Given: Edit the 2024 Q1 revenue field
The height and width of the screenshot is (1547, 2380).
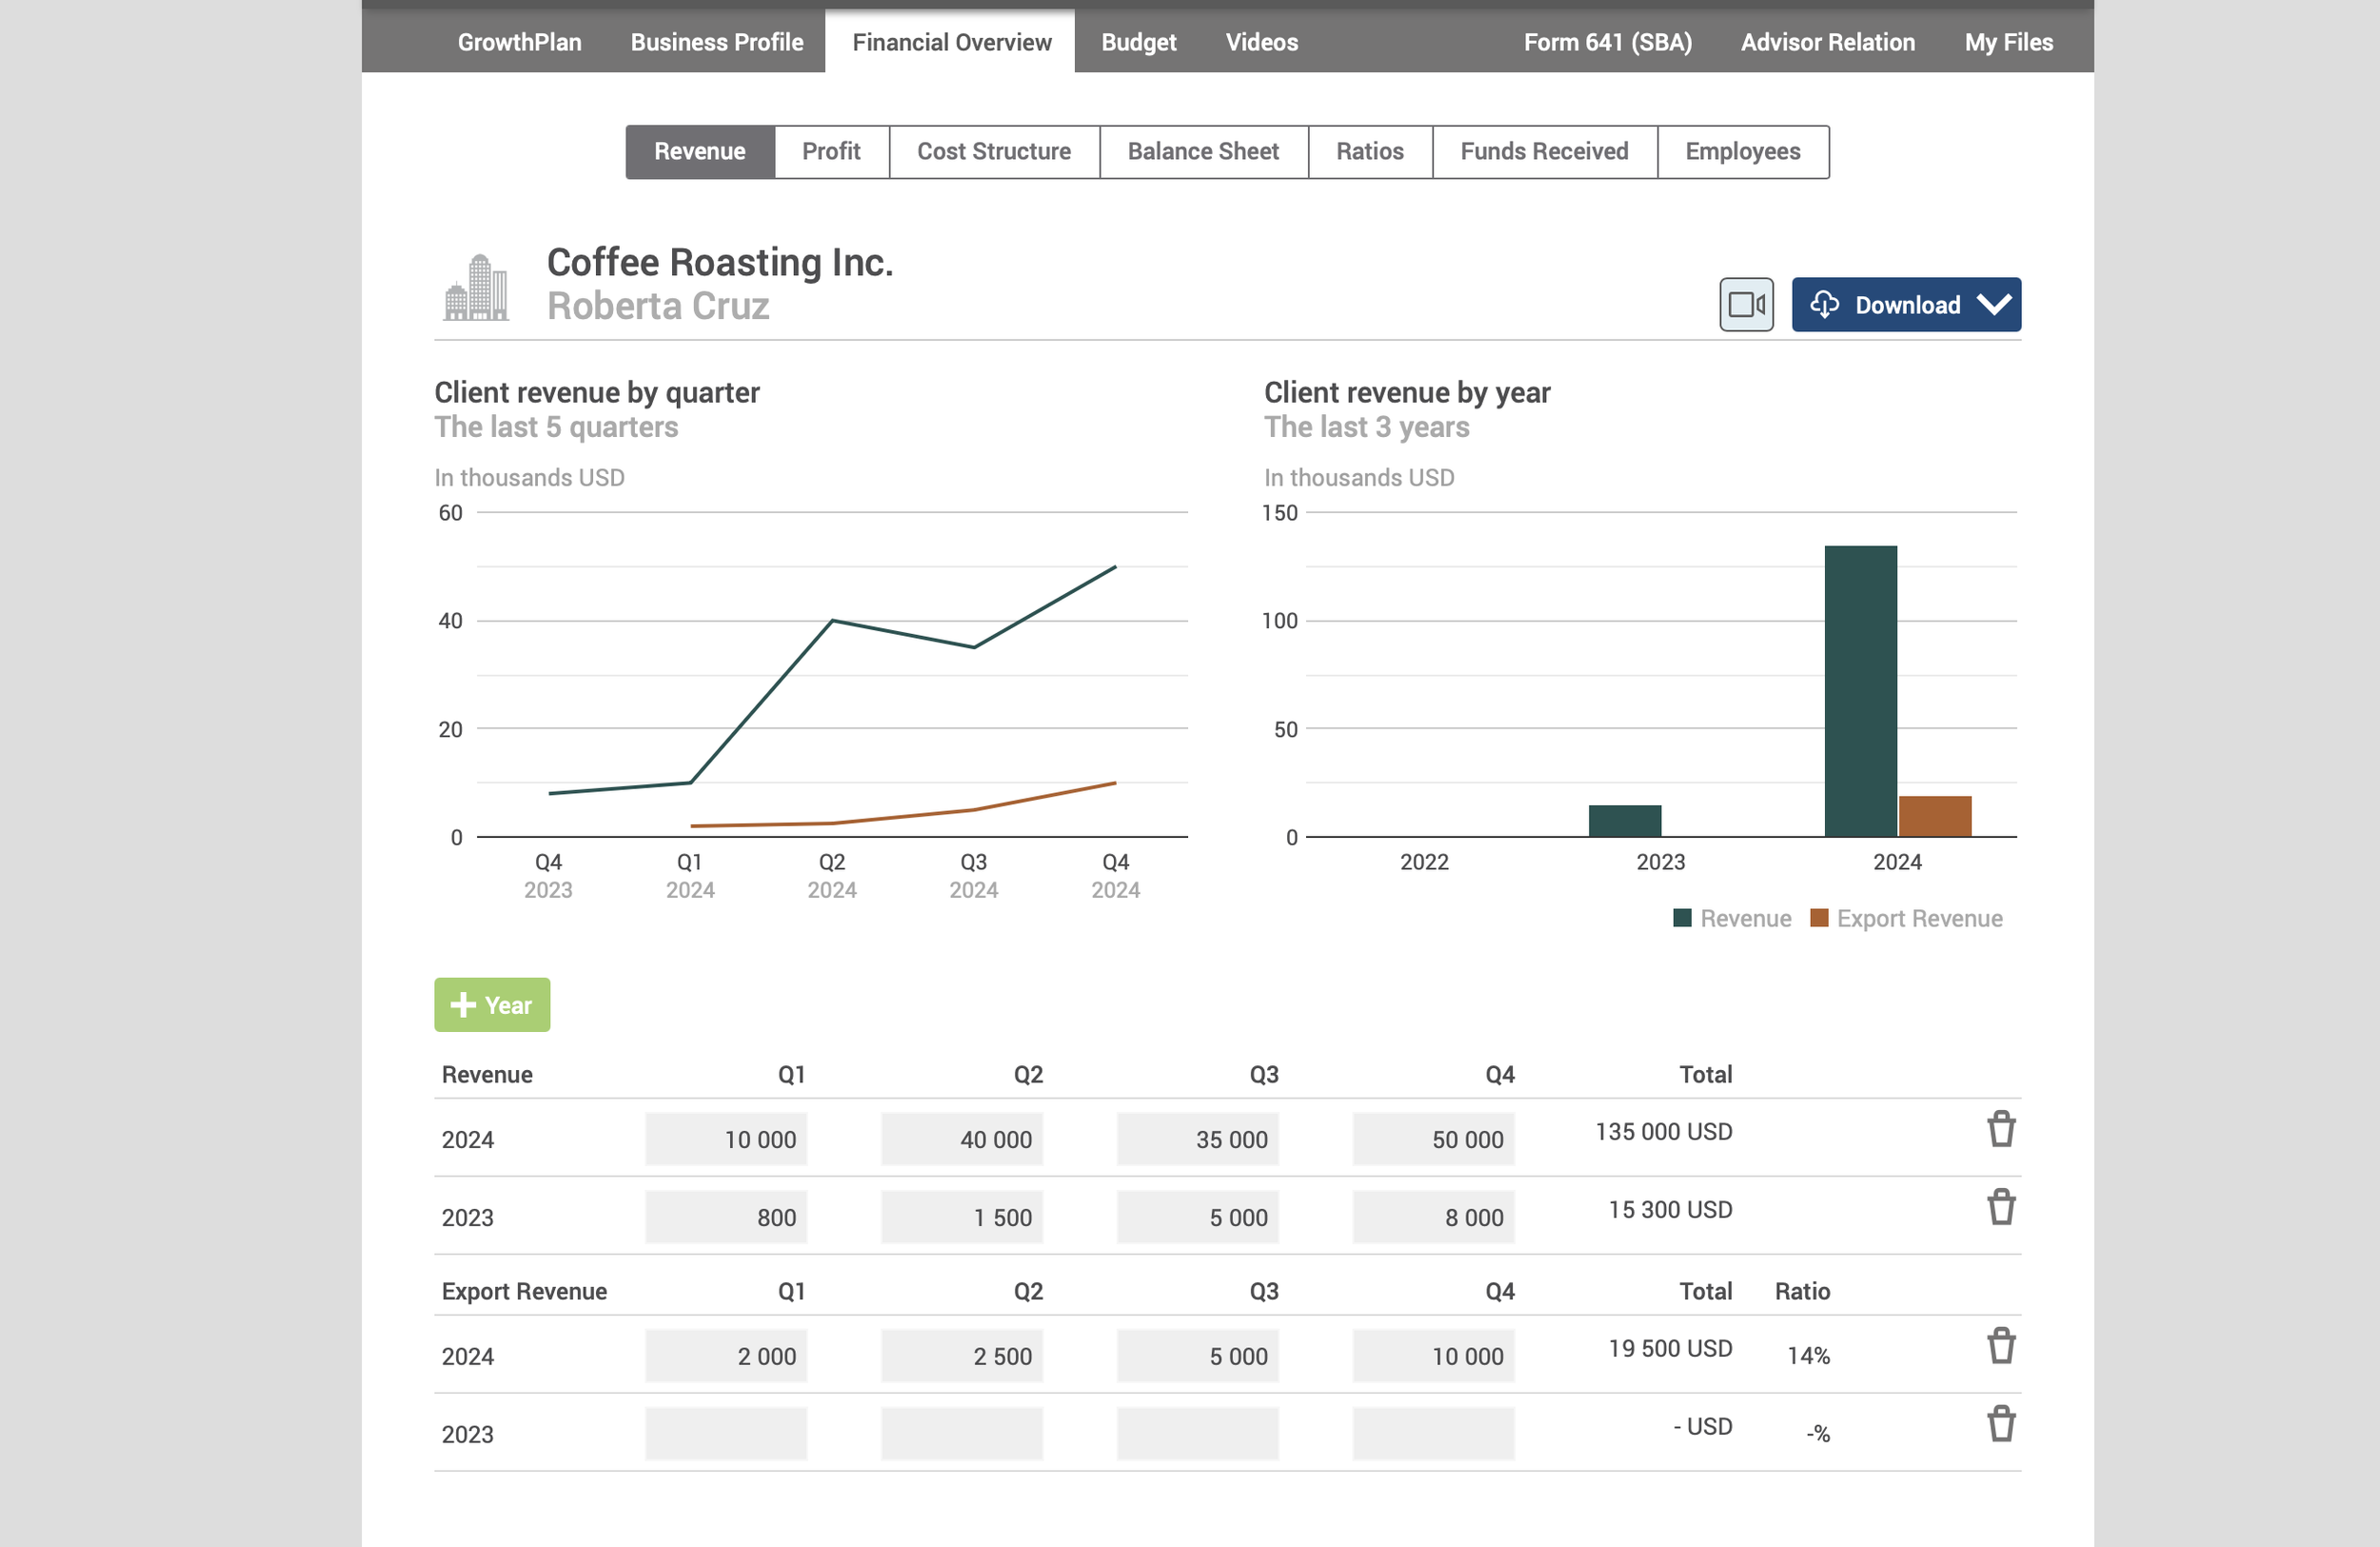Looking at the screenshot, I should (726, 1139).
